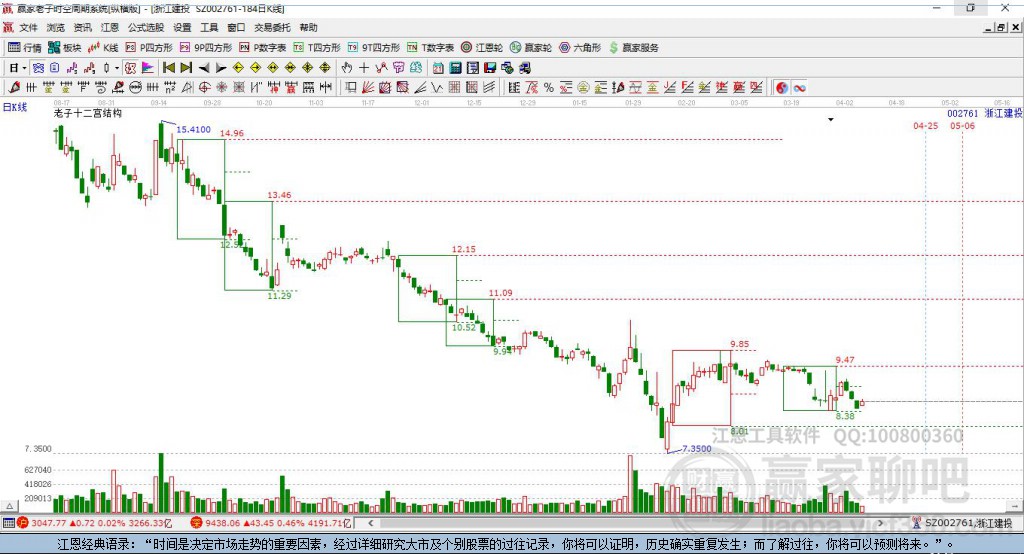Open the calendar icon
Image resolution: width=1024 pixels, height=554 pixels.
(438, 68)
